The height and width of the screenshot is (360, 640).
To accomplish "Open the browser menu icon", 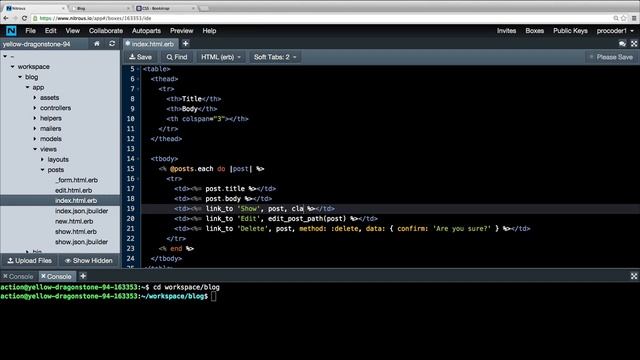I will click(634, 18).
